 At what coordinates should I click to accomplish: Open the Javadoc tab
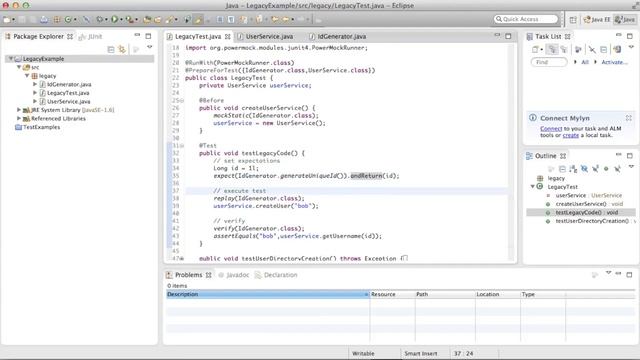click(x=233, y=275)
